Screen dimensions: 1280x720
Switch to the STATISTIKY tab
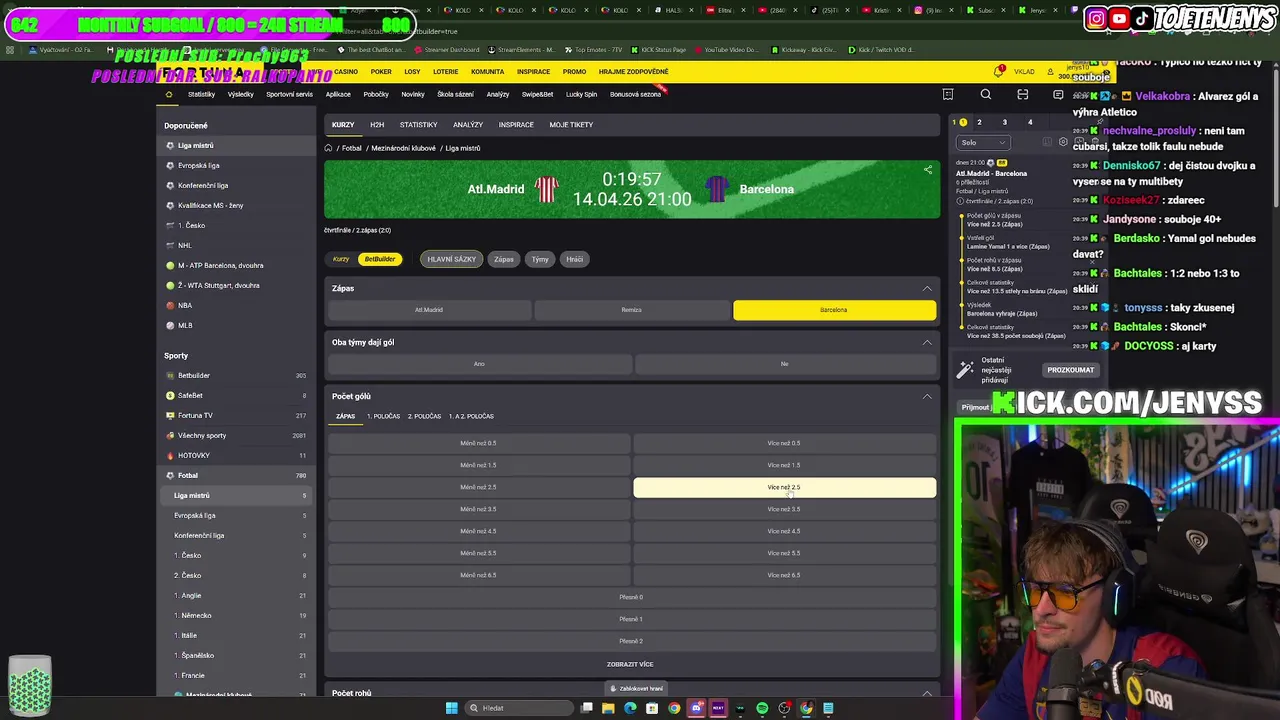tap(418, 125)
